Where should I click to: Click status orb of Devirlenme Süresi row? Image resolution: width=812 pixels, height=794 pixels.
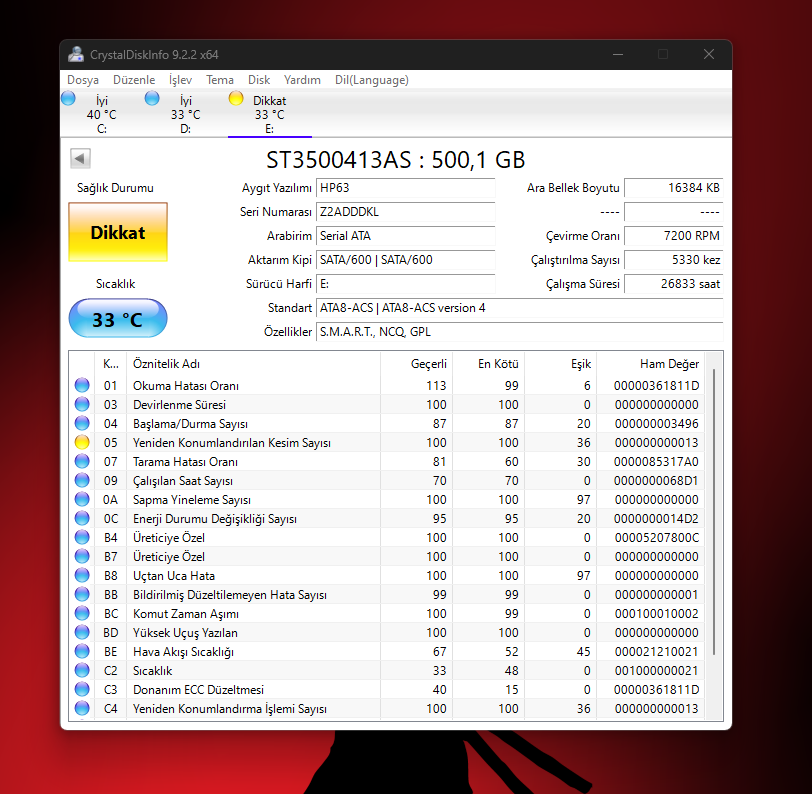[x=82, y=404]
